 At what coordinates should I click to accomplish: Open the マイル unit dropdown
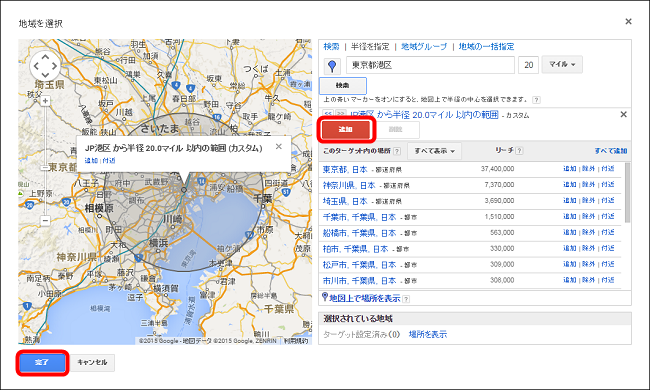[x=562, y=64]
